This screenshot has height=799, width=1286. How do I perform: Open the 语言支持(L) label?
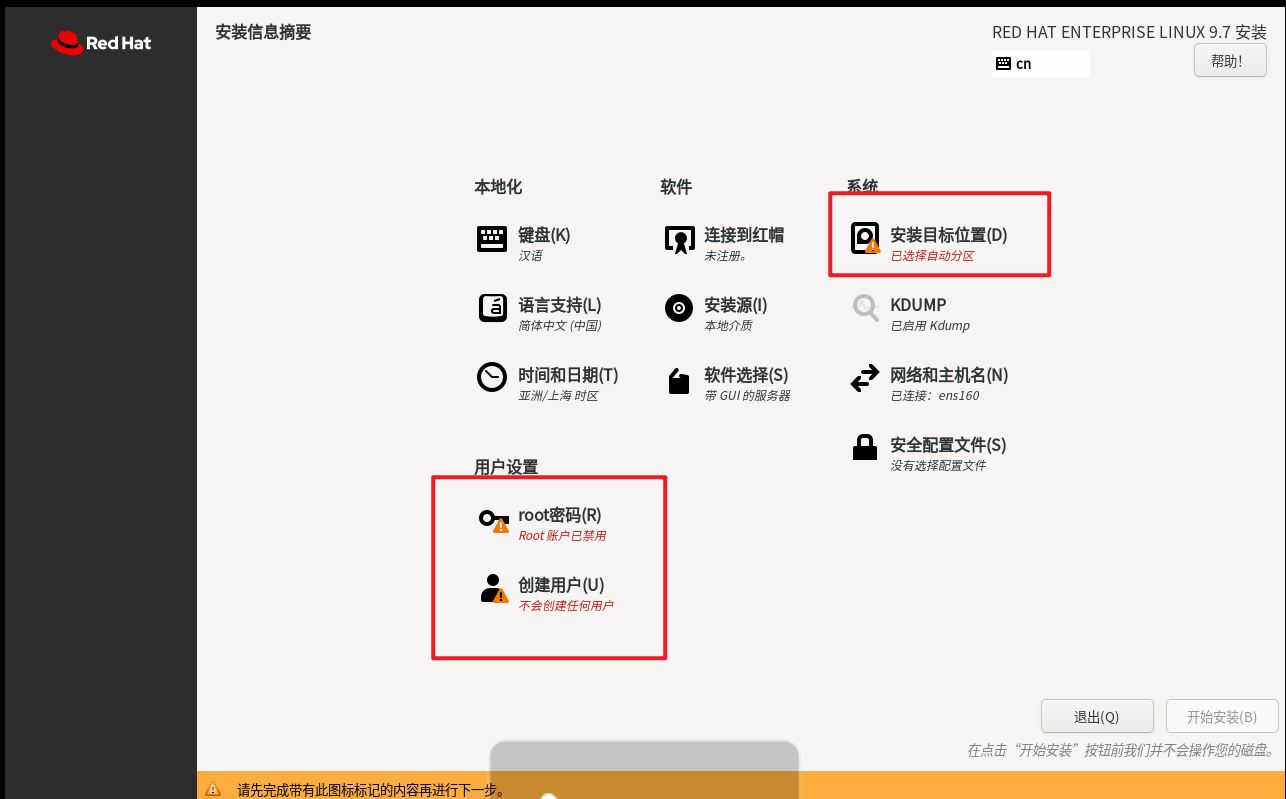tap(560, 305)
